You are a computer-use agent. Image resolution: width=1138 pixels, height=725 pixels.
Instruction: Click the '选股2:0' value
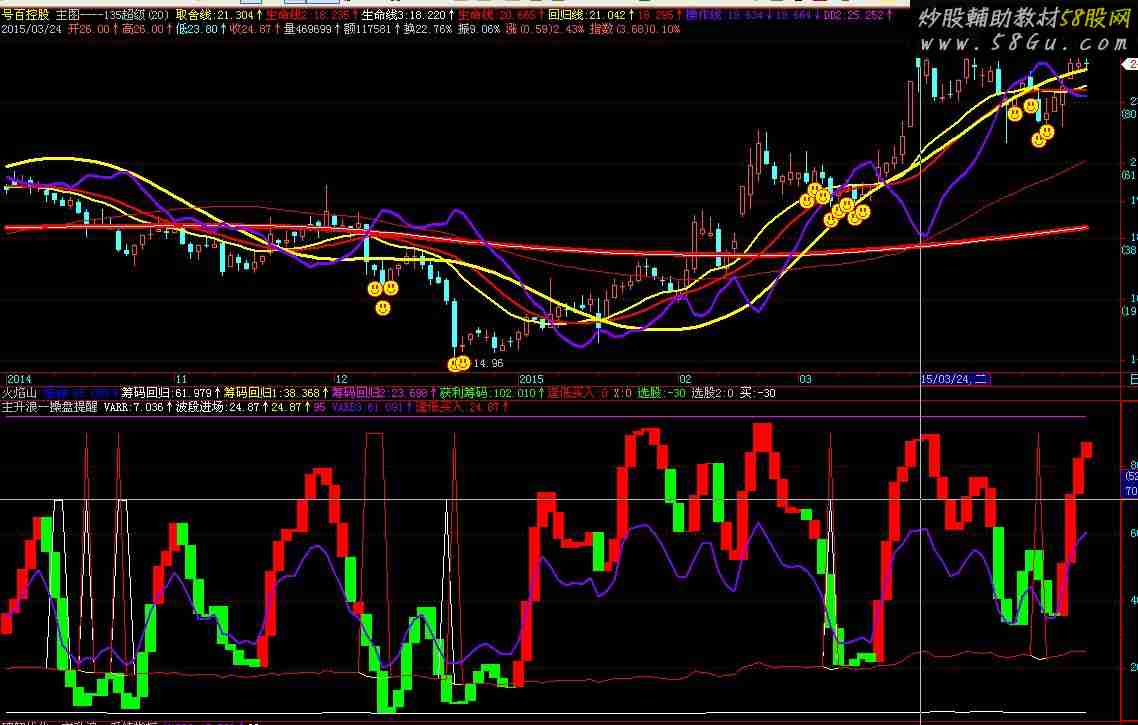pos(712,393)
